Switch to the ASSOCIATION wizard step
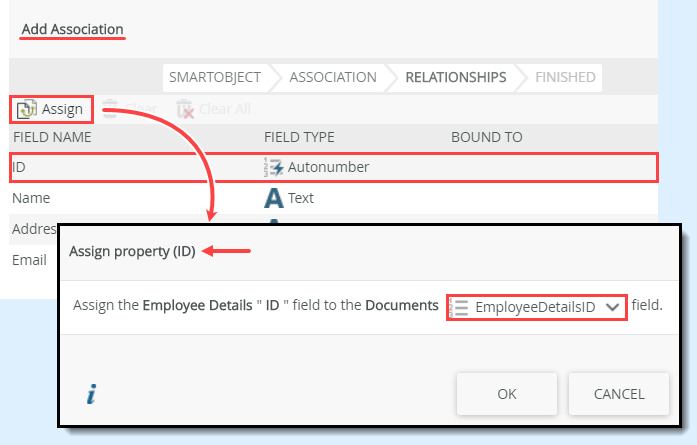The image size is (697, 445). (332, 77)
